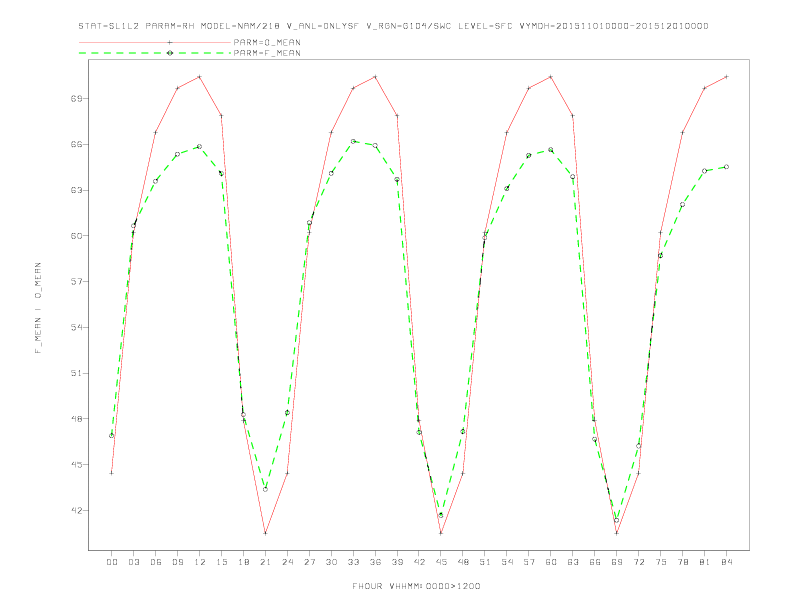Click the x-axis tick label 12
Image resolution: width=792 pixels, height=612 pixels.
pos(200,562)
